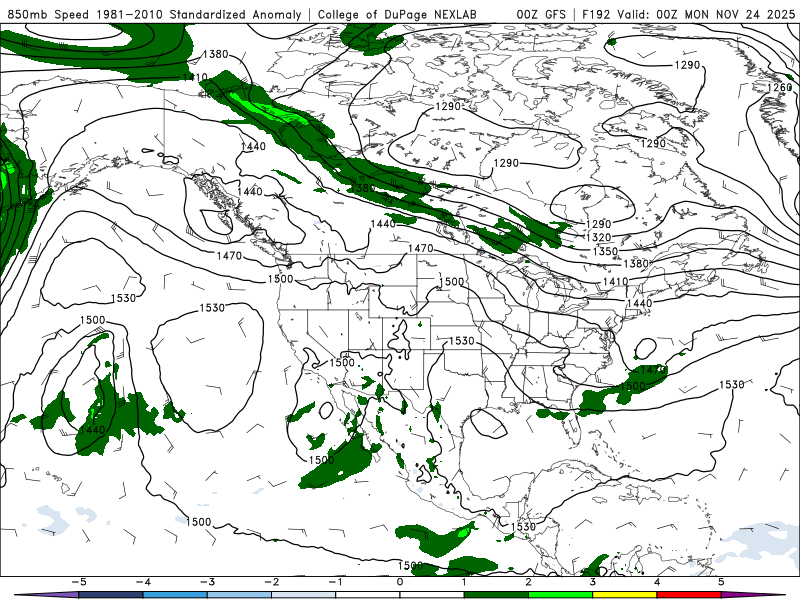Click the '850mb Speed 1981-2010 Standardized Anomaly' title
The image size is (800, 600).
point(154,14)
